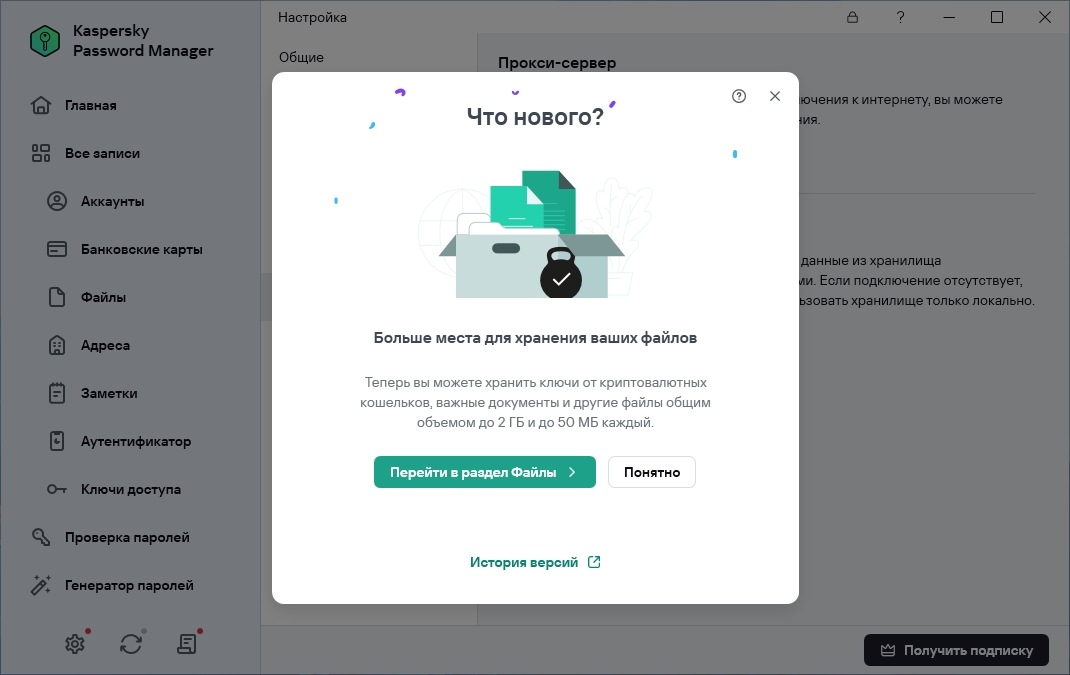
Task: Open help question mark in title bar
Action: point(901,18)
